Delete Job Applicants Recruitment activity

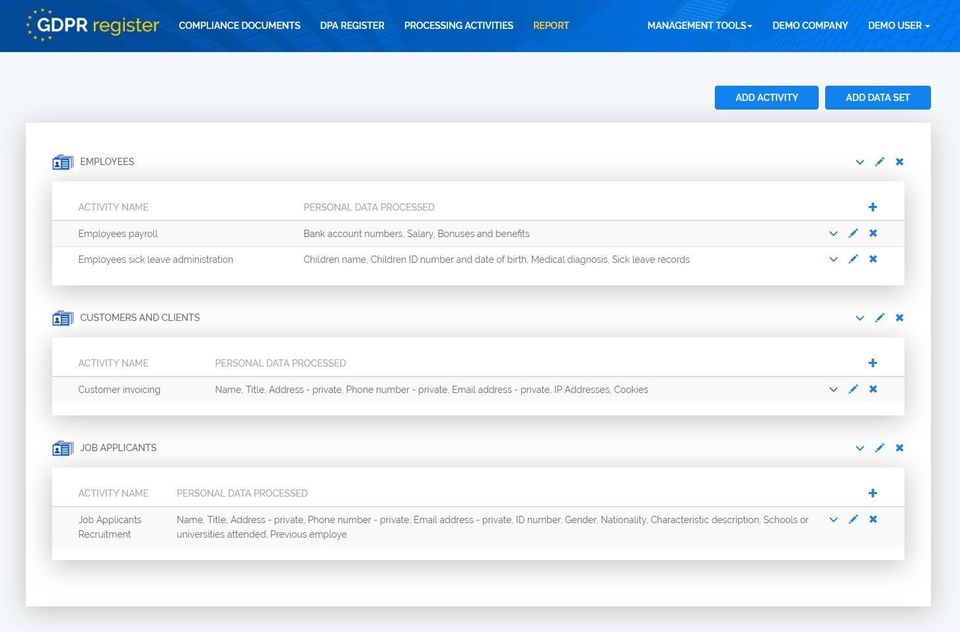point(873,519)
